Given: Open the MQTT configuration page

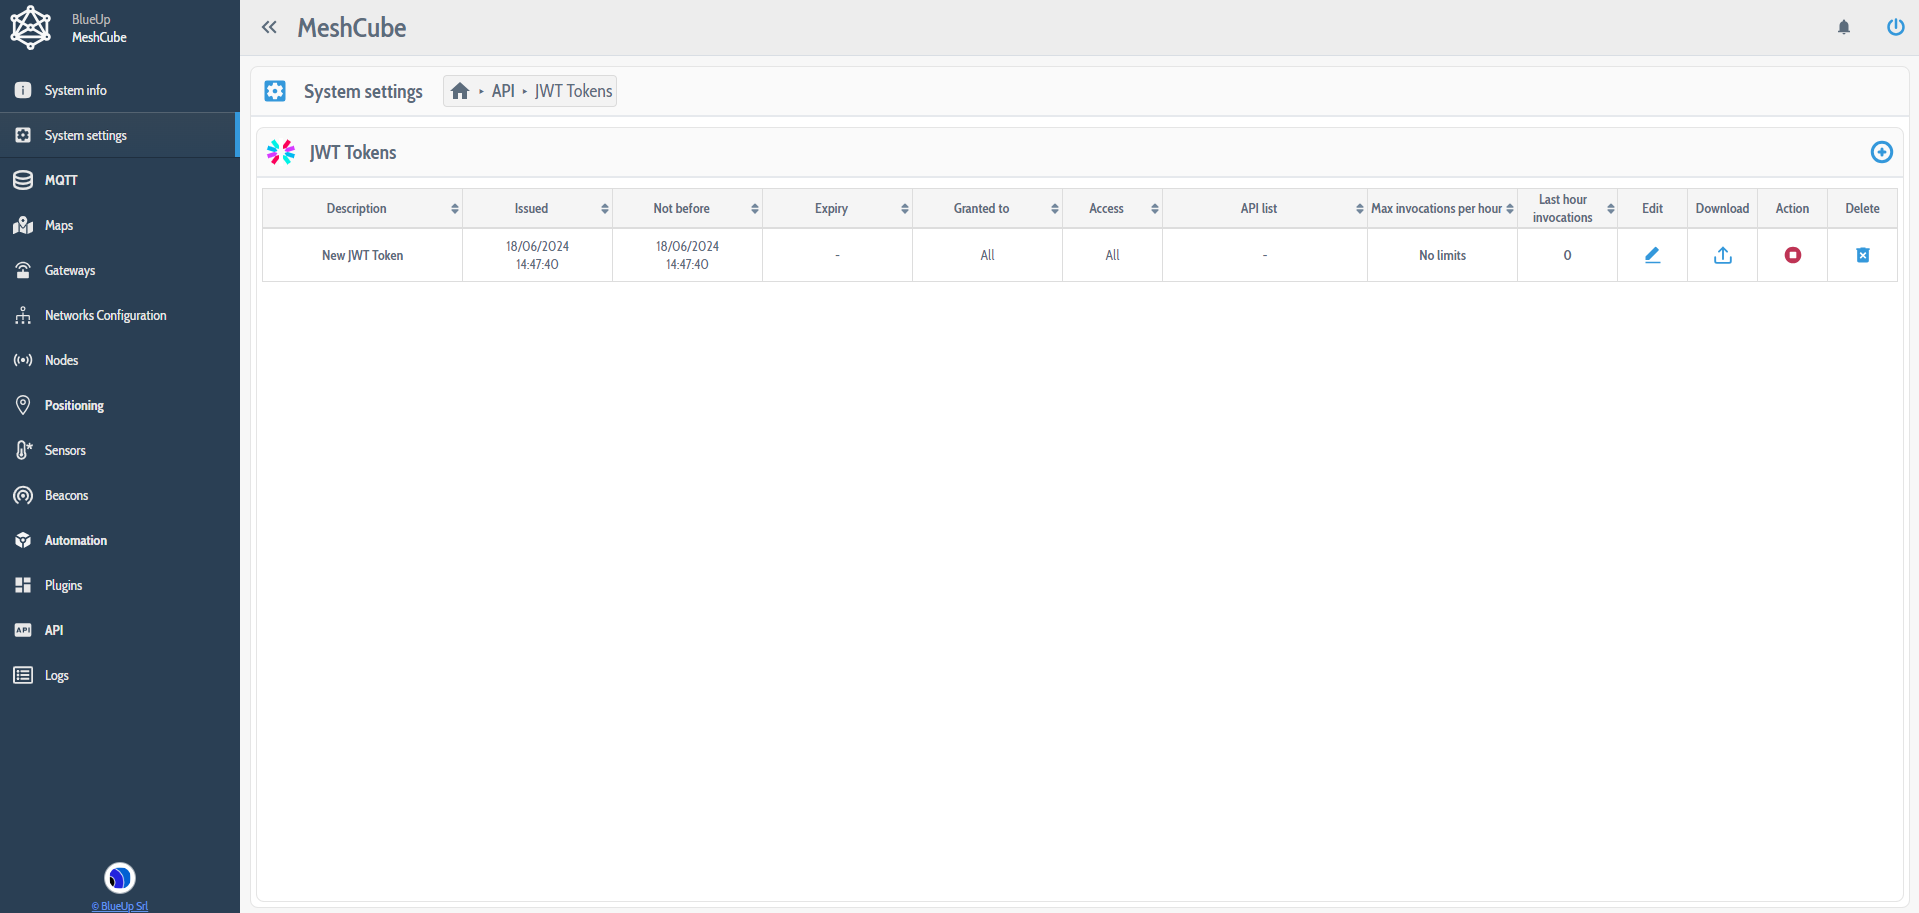Looking at the screenshot, I should click(x=60, y=180).
